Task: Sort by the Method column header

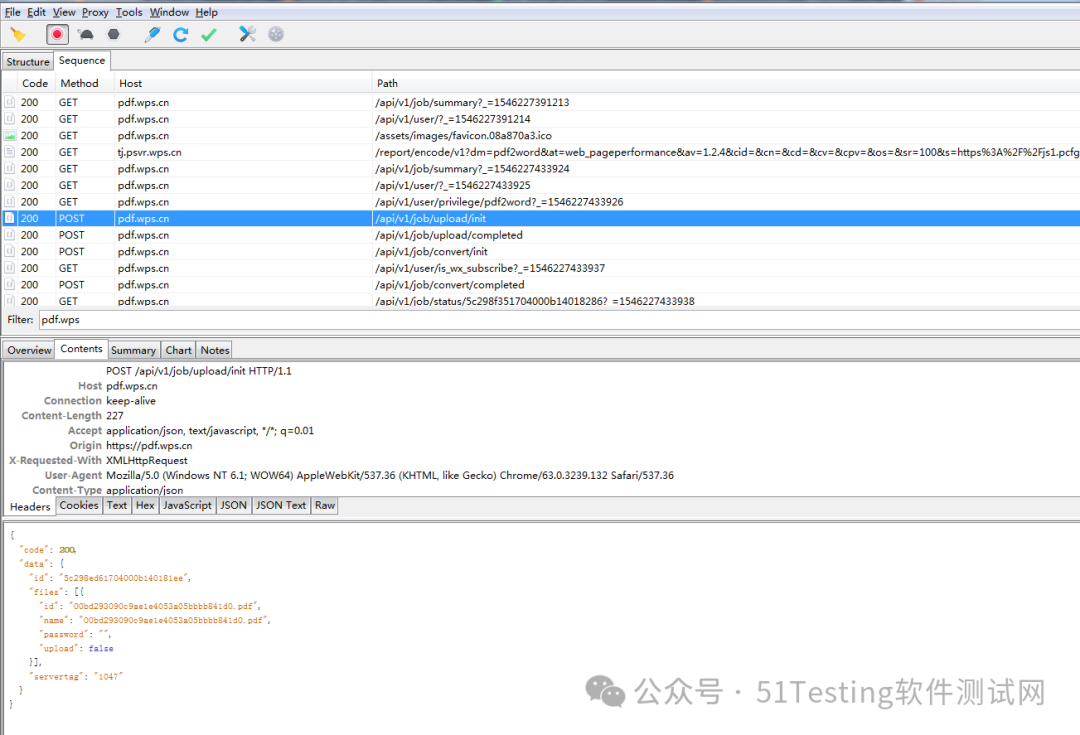Action: 79,83
